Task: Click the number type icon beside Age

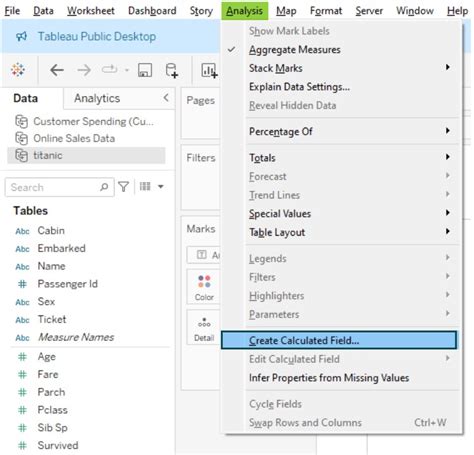Action: tap(22, 357)
